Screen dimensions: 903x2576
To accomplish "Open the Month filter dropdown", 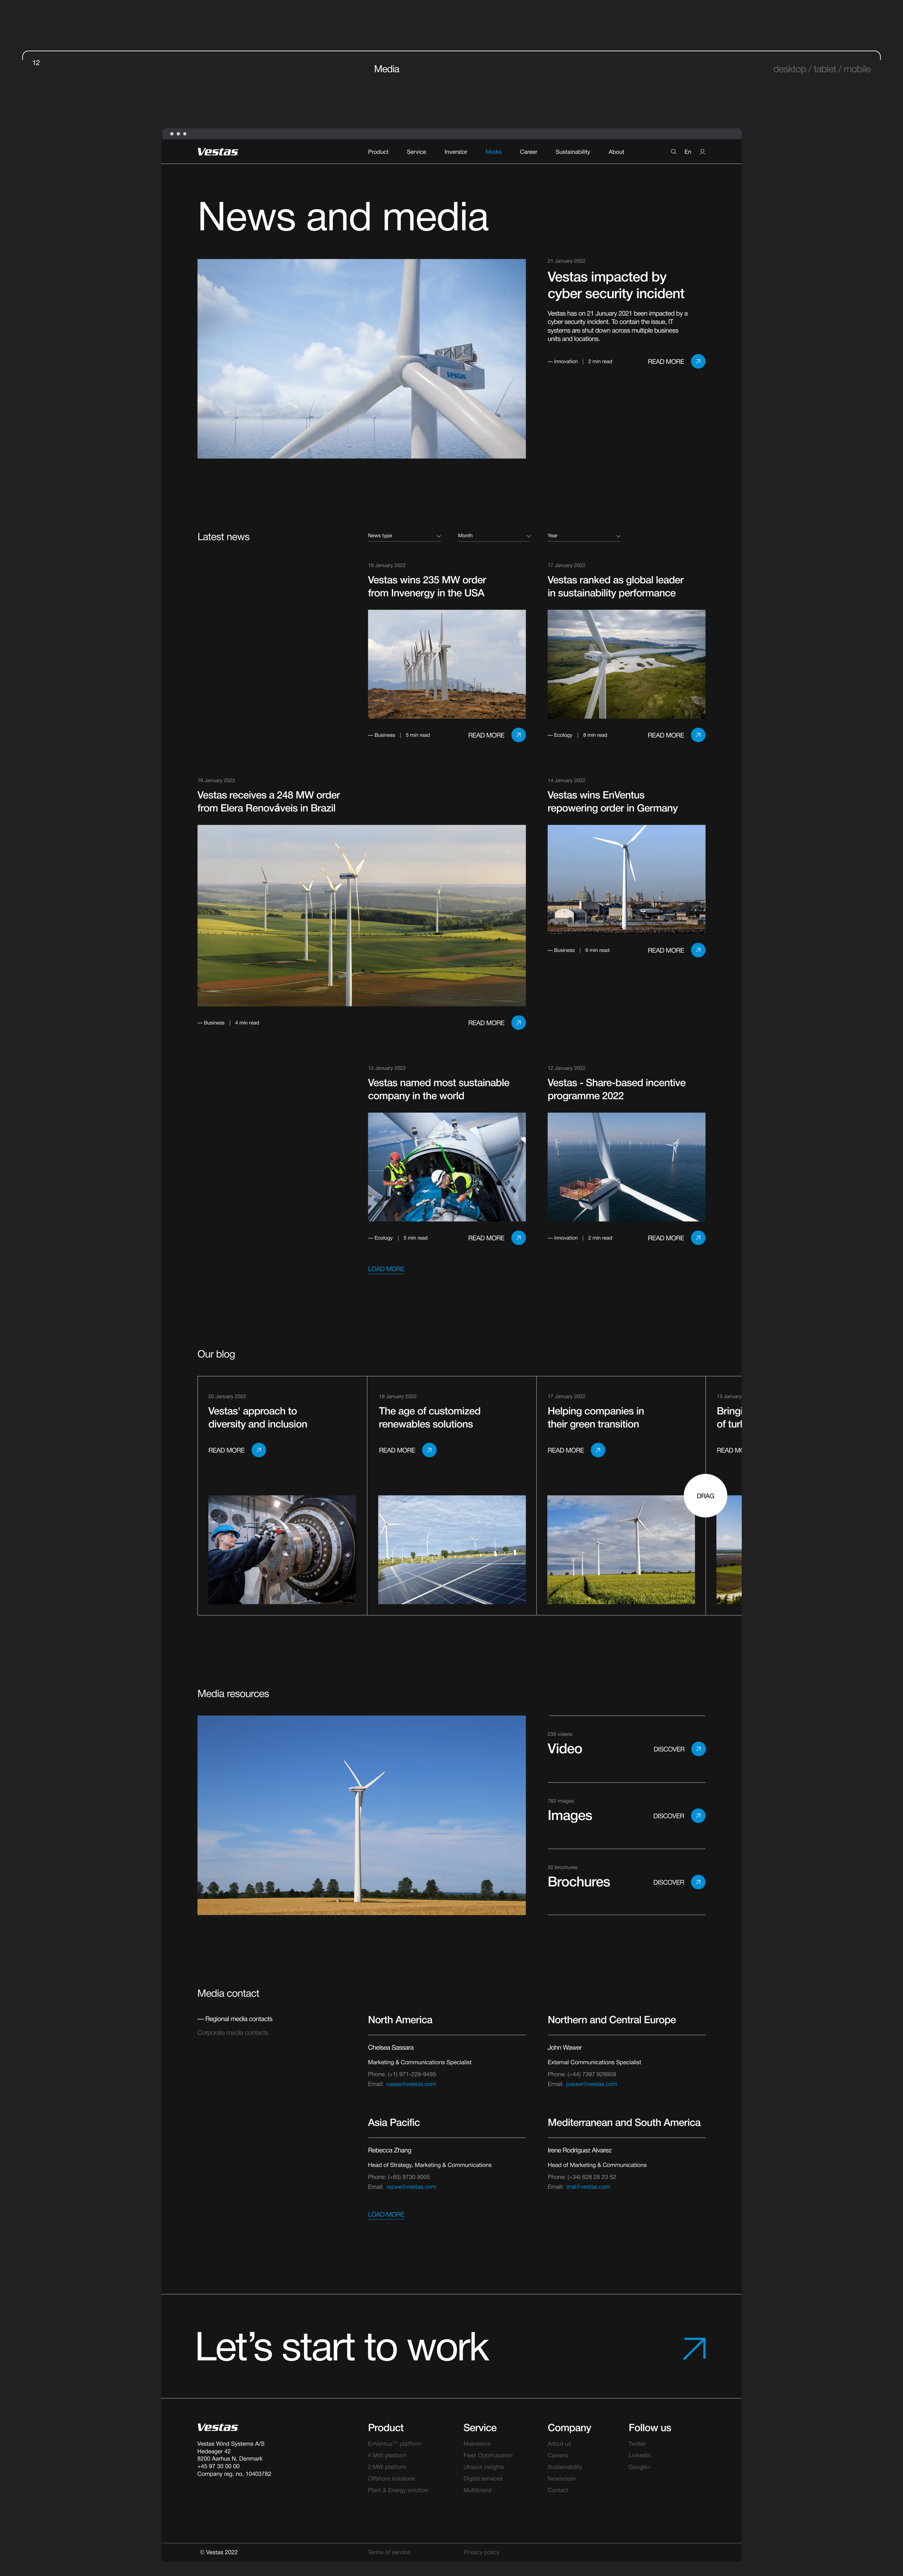I will [494, 536].
